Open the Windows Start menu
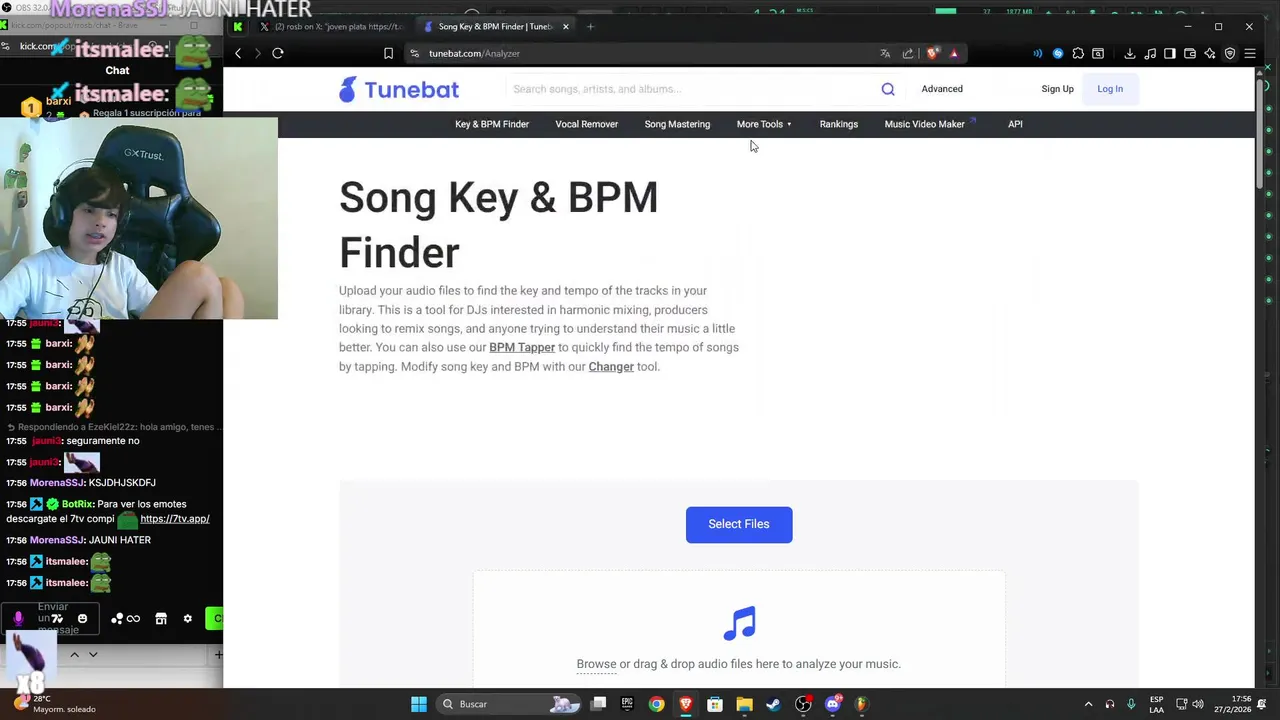This screenshot has width=1280, height=720. coord(419,704)
